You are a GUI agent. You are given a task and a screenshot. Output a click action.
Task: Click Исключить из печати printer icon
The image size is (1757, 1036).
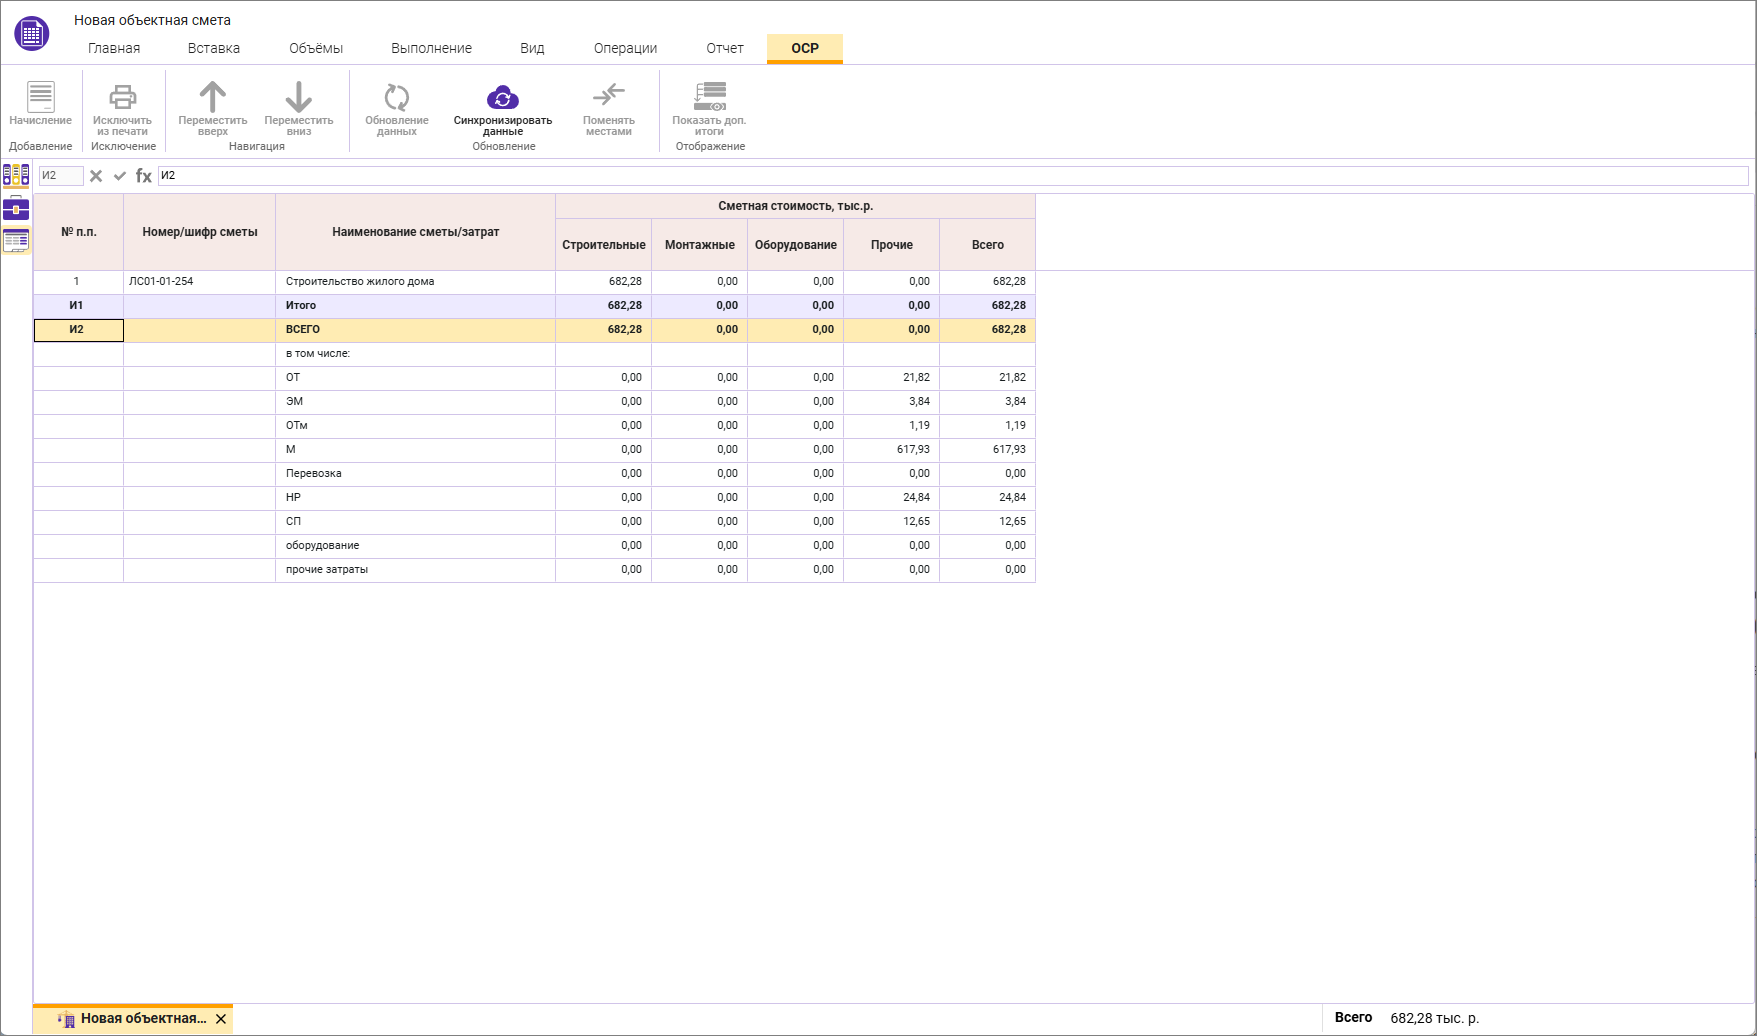click(122, 98)
